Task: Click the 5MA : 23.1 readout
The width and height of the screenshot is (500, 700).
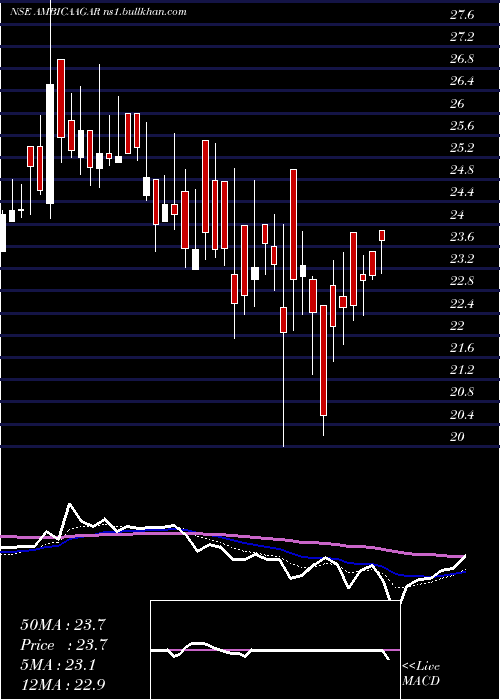Action: tap(59, 665)
